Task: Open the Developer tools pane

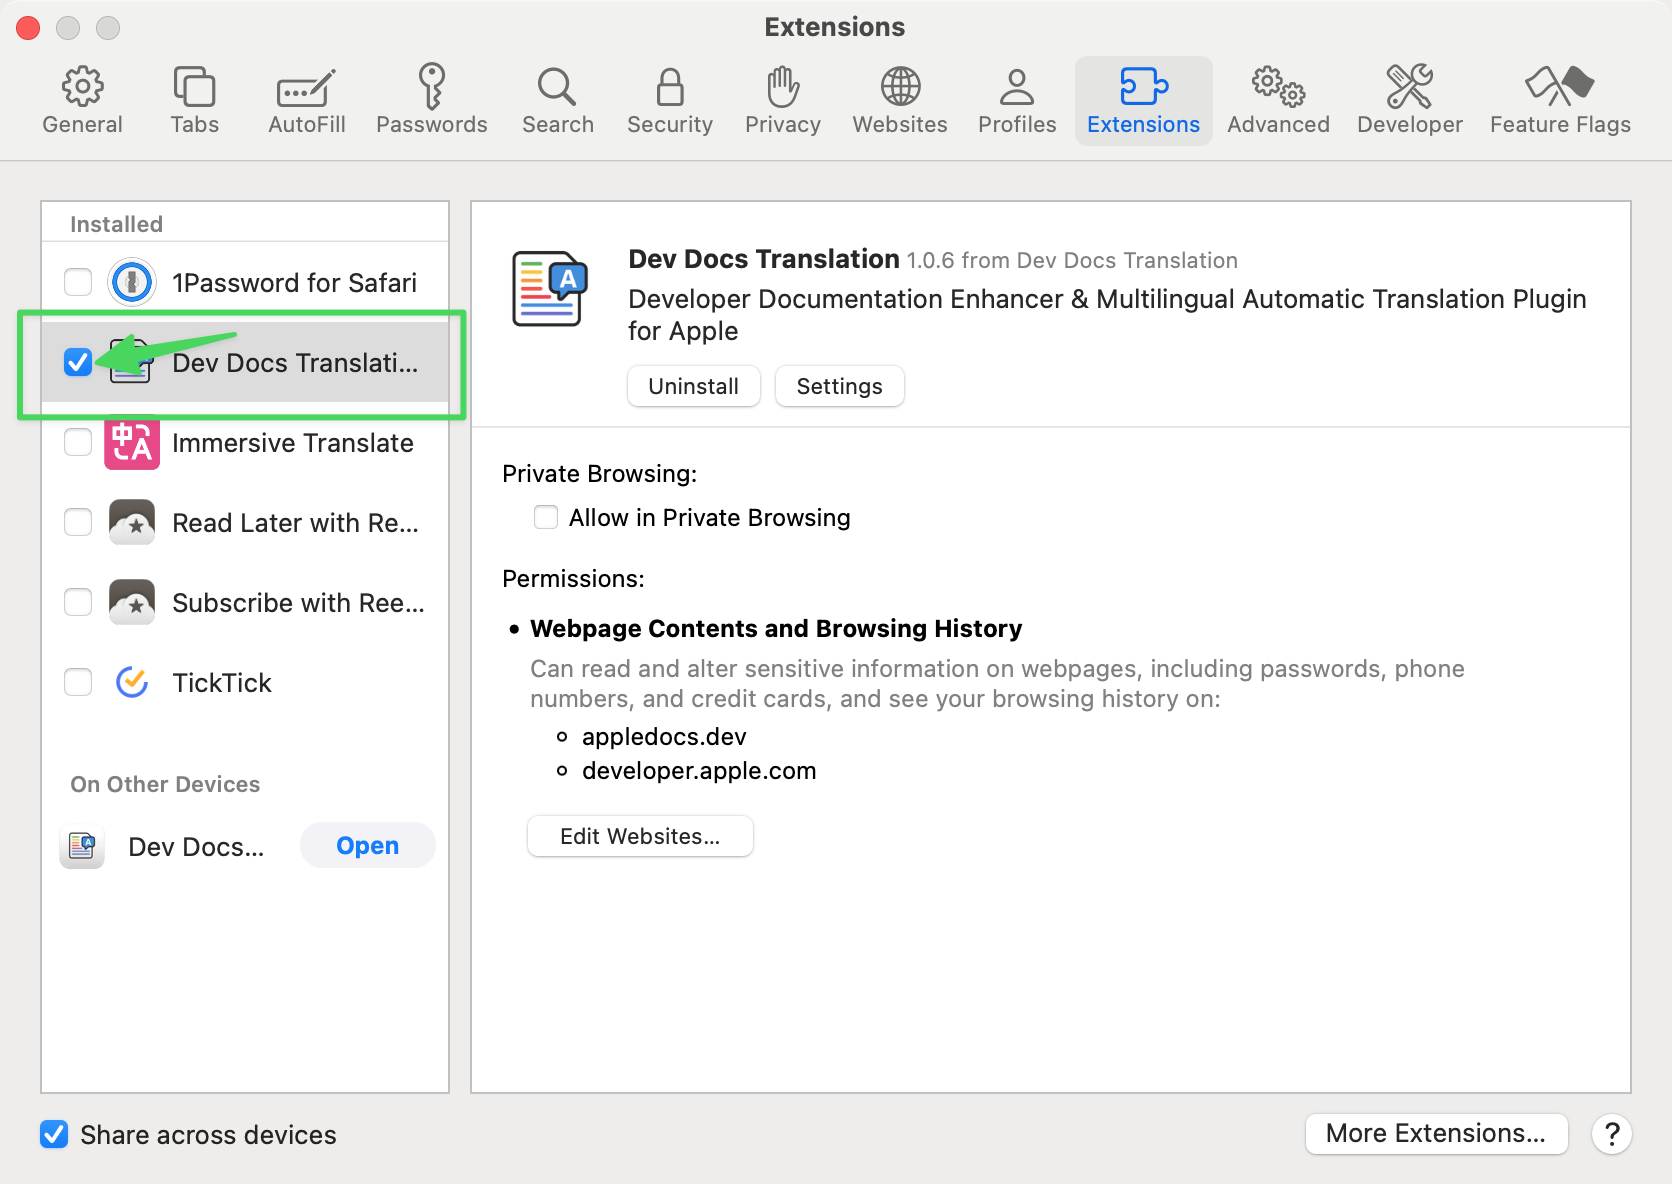Action: 1409,88
